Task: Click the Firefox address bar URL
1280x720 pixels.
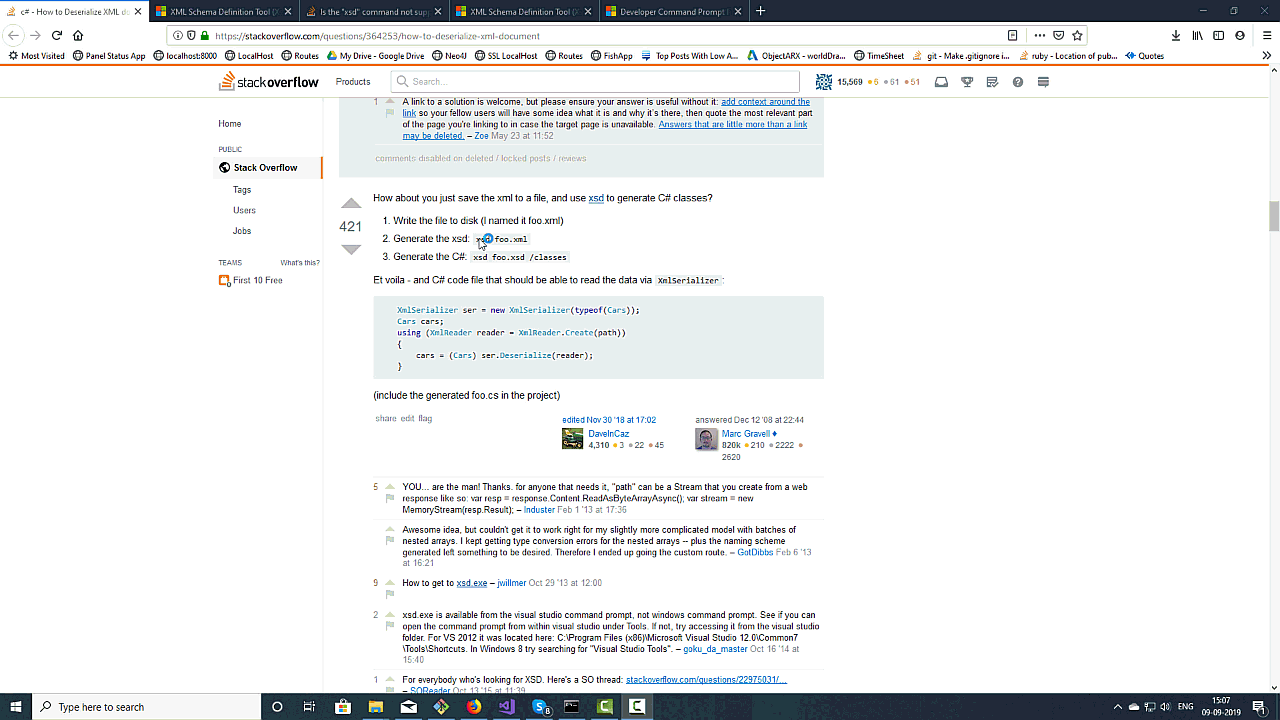Action: coord(377,36)
